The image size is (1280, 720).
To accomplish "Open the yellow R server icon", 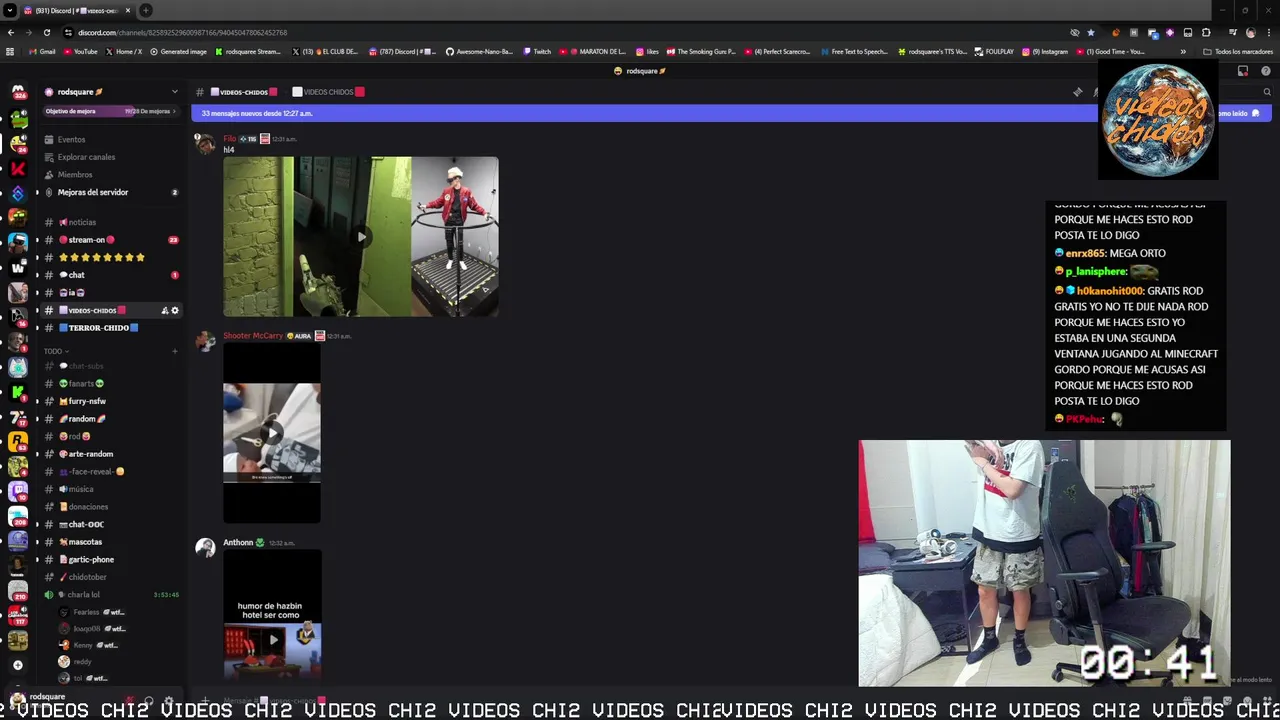I will point(18,440).
